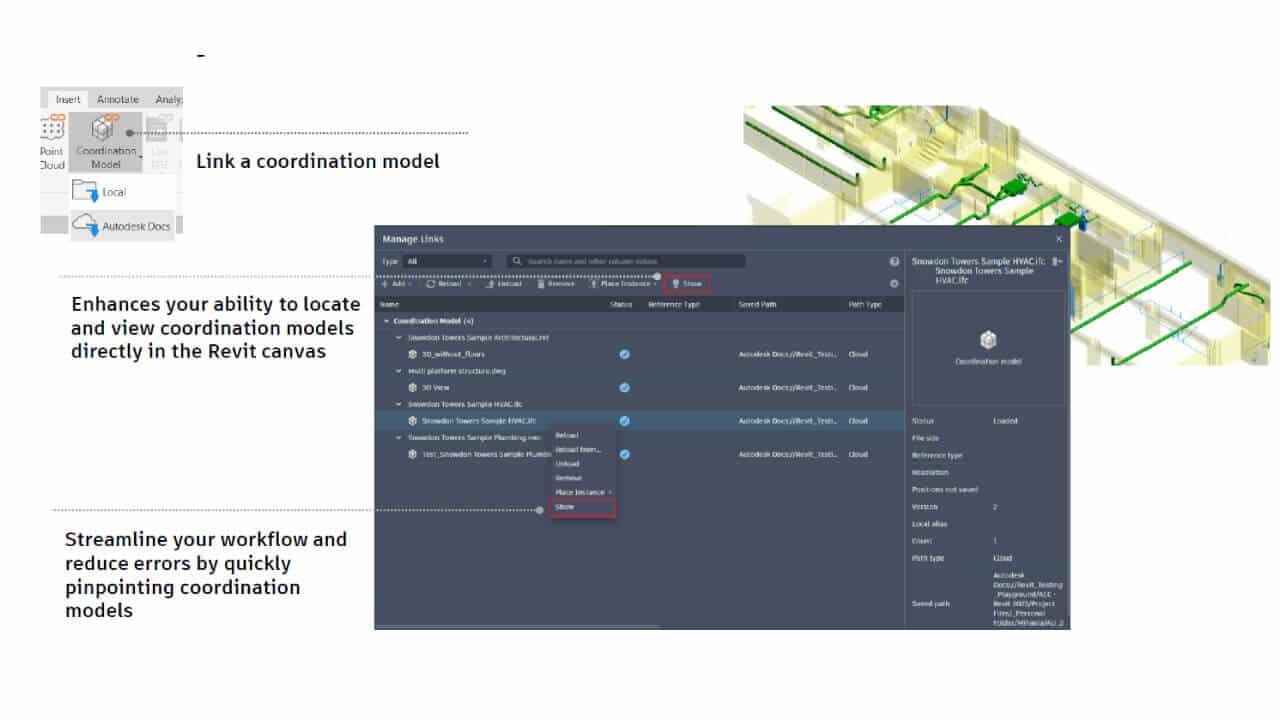
Task: Sort by the Saved Path column header
Action: point(757,304)
